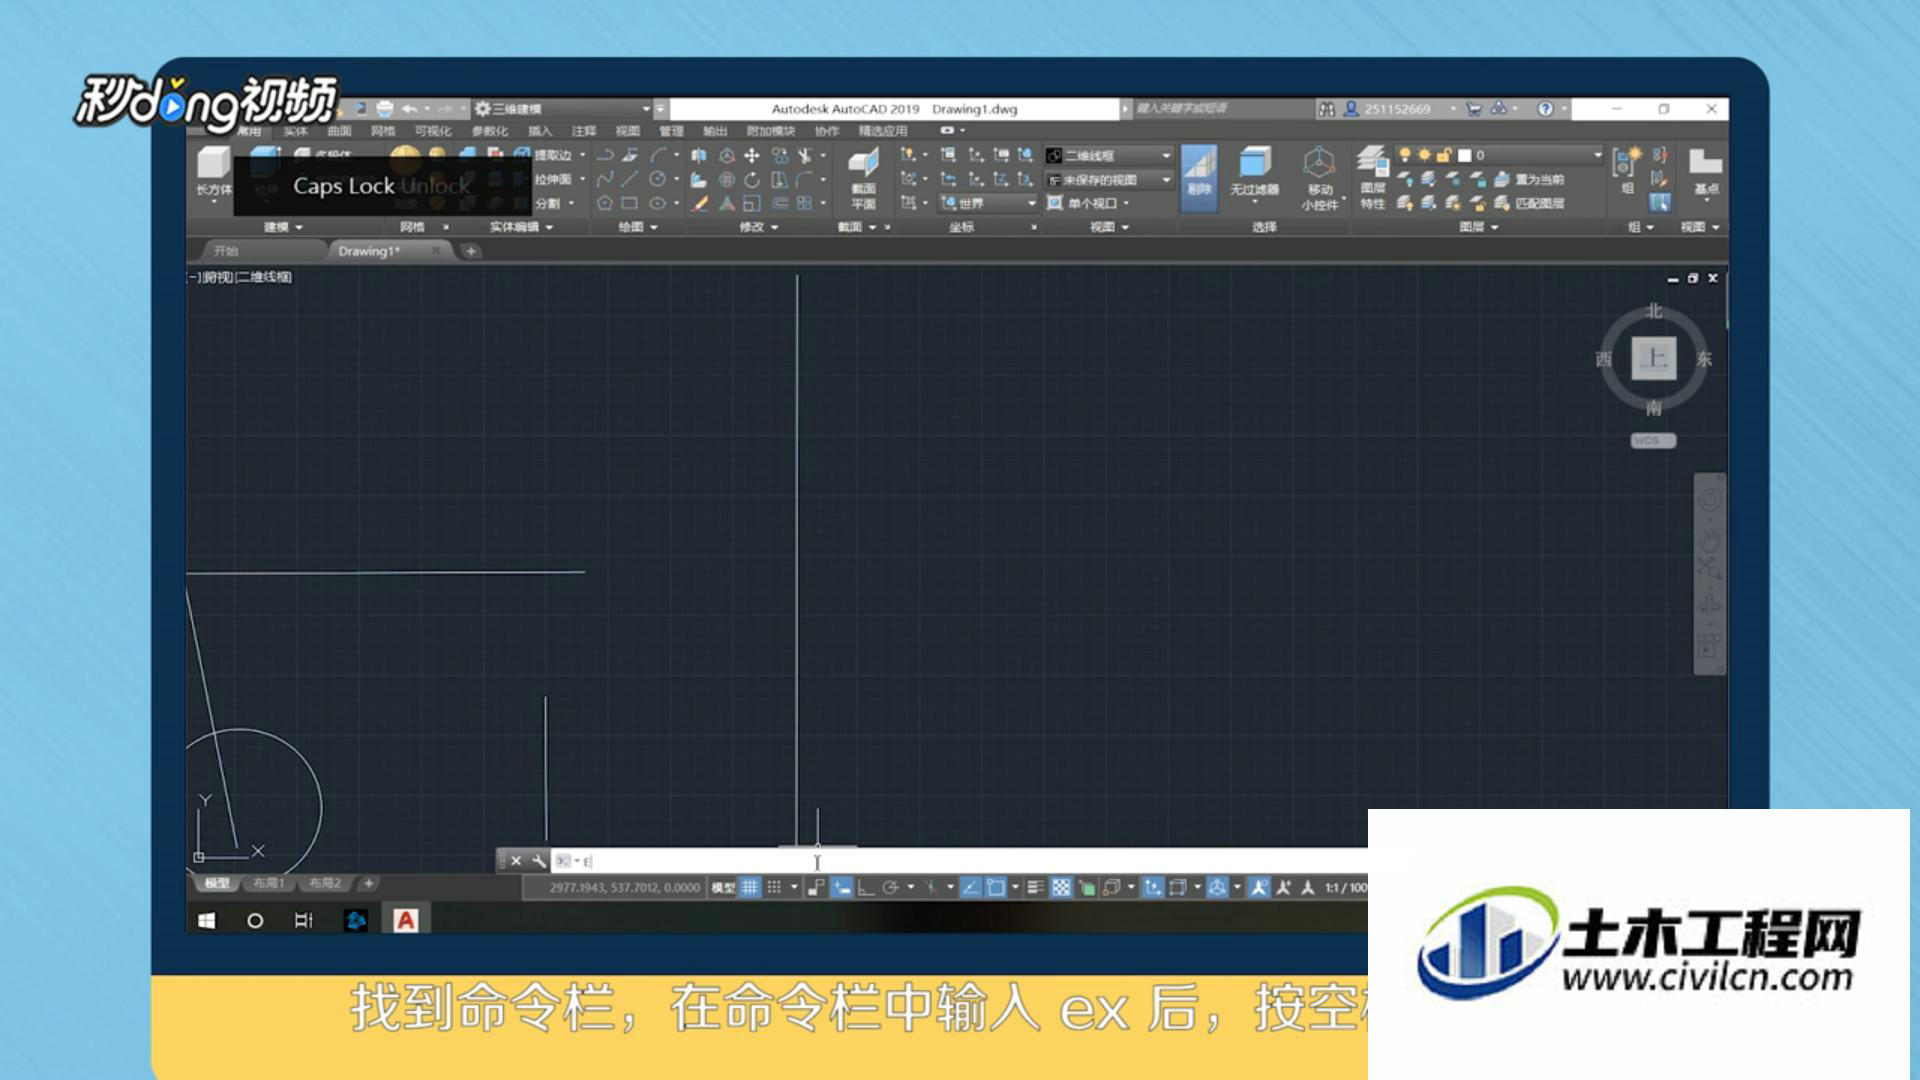
Task: Select the Rotate tool in Modify panel
Action: (x=752, y=180)
